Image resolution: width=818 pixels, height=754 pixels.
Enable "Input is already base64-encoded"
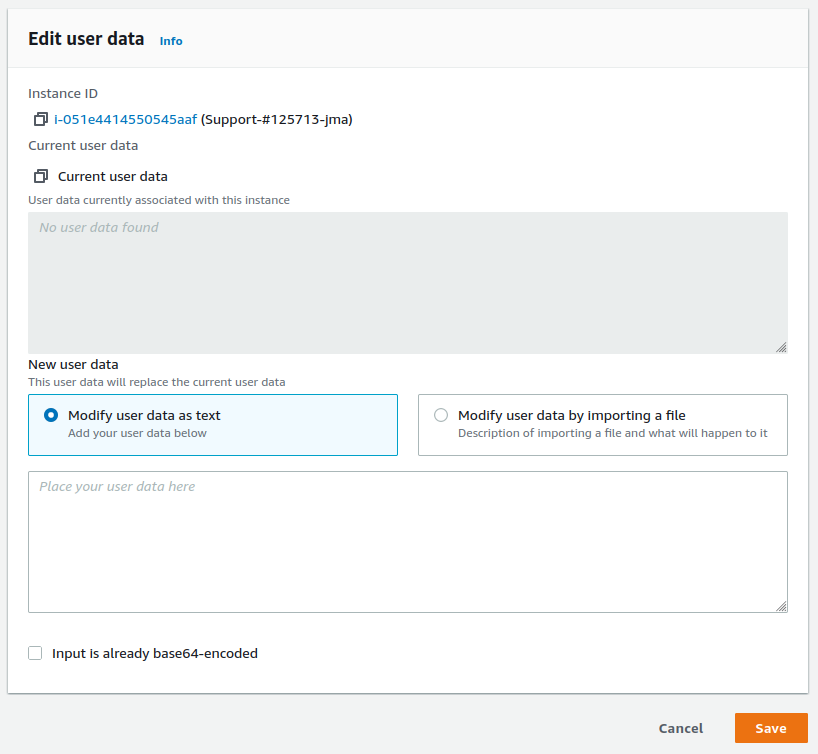35,652
